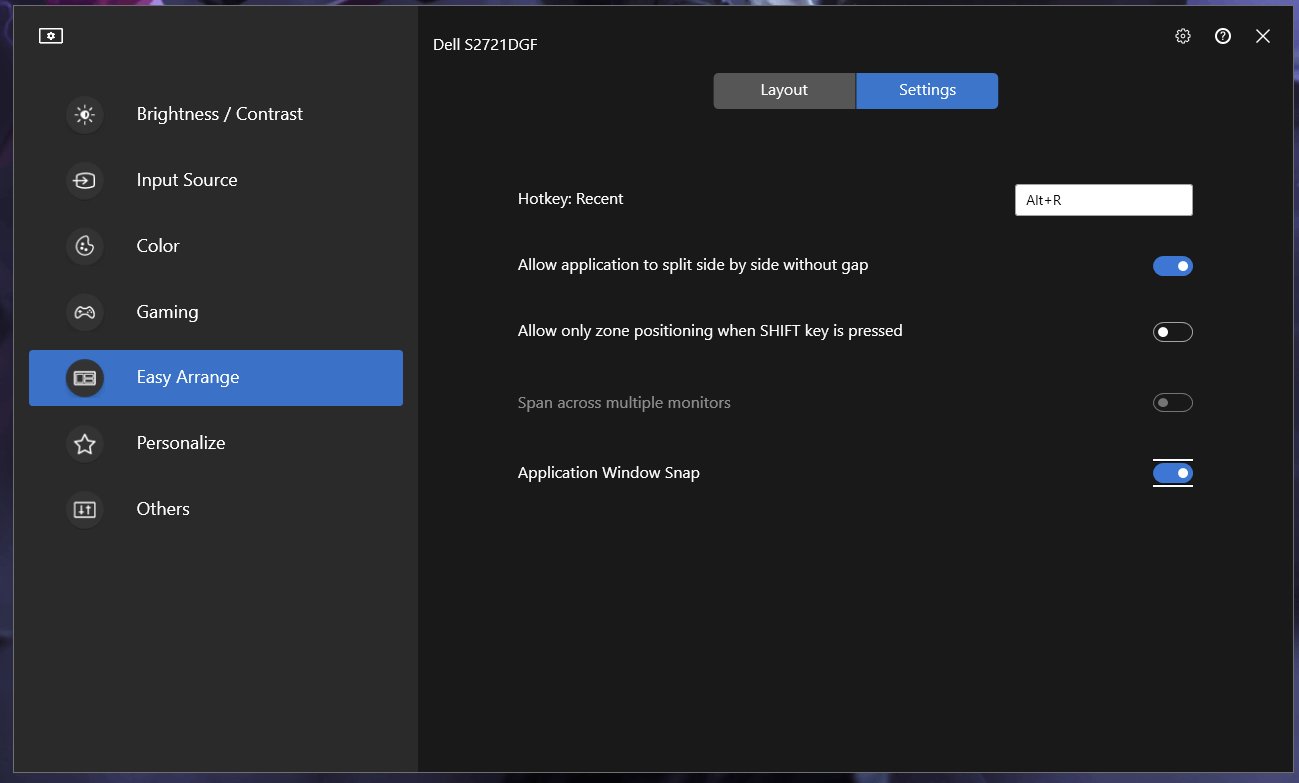The width and height of the screenshot is (1299, 783).
Task: Click the Easy Arrange layout icon
Action: (x=85, y=378)
